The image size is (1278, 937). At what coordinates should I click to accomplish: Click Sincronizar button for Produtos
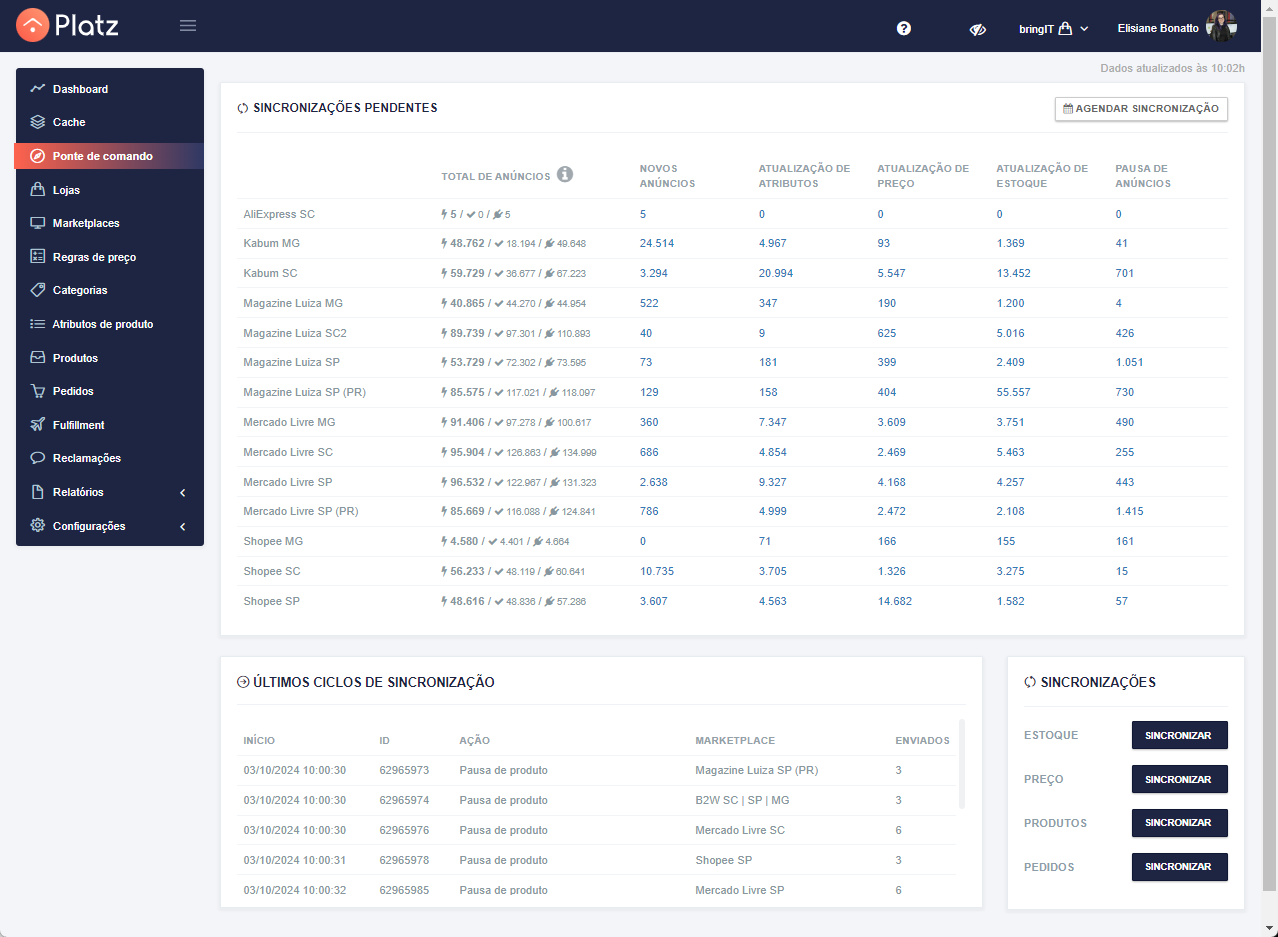tap(1179, 823)
